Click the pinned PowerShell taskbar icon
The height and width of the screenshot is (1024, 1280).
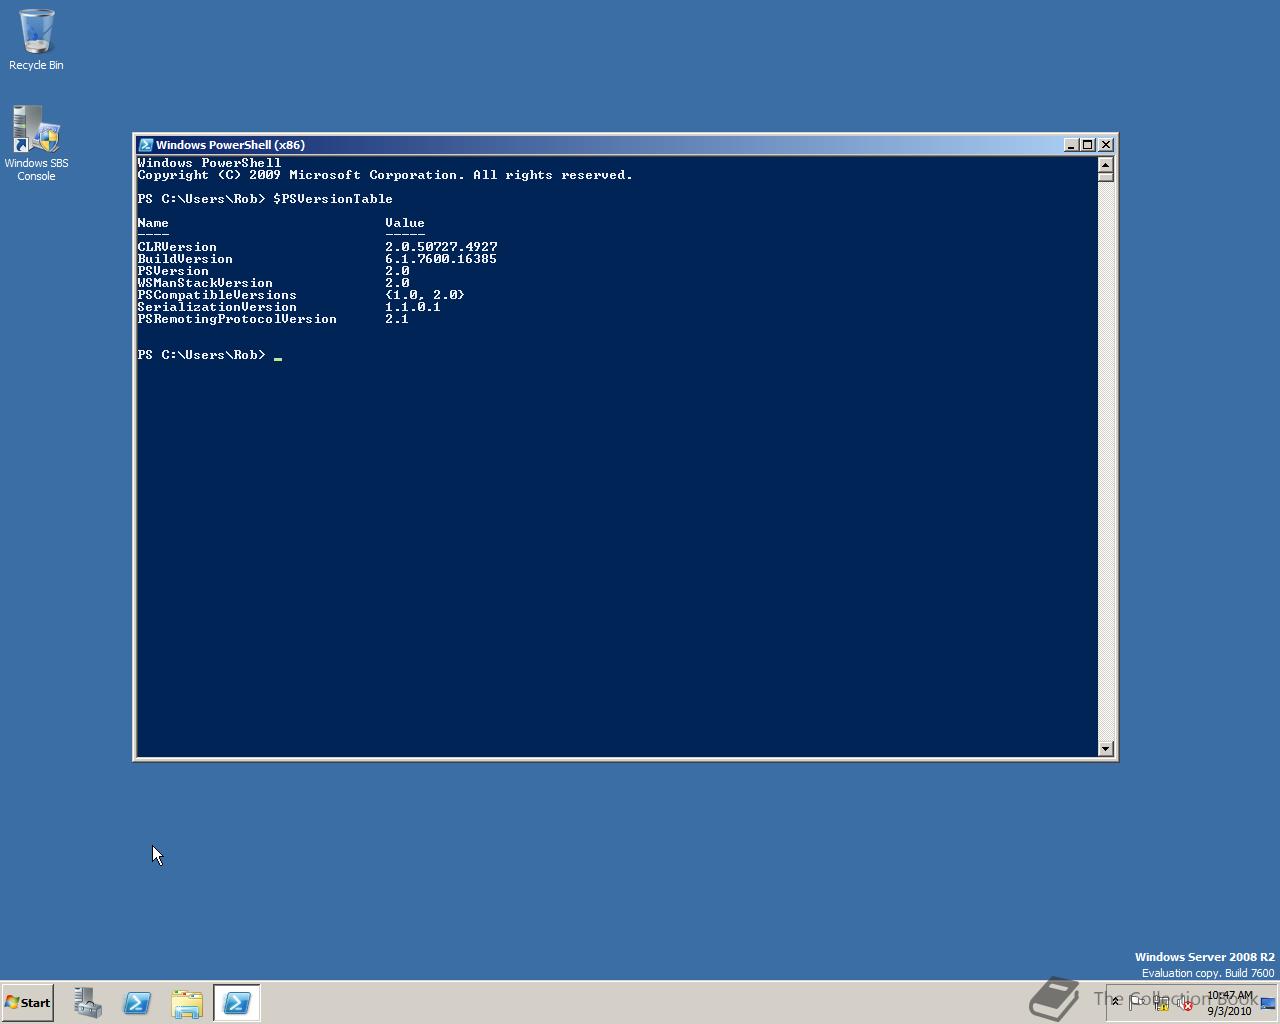[137, 1003]
